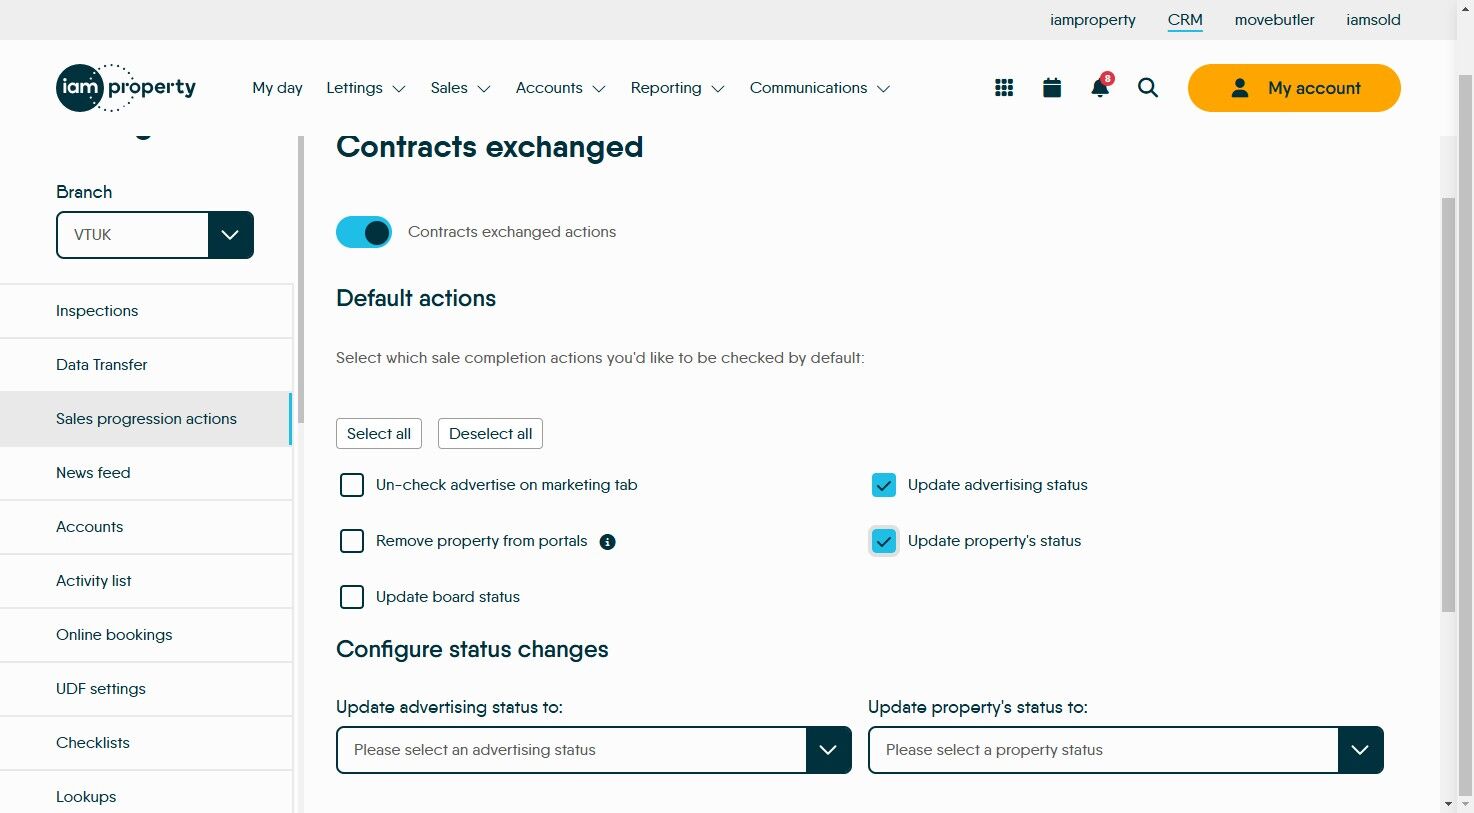Toggle Contracts exchanged actions switch
This screenshot has height=813, width=1474.
[364, 232]
